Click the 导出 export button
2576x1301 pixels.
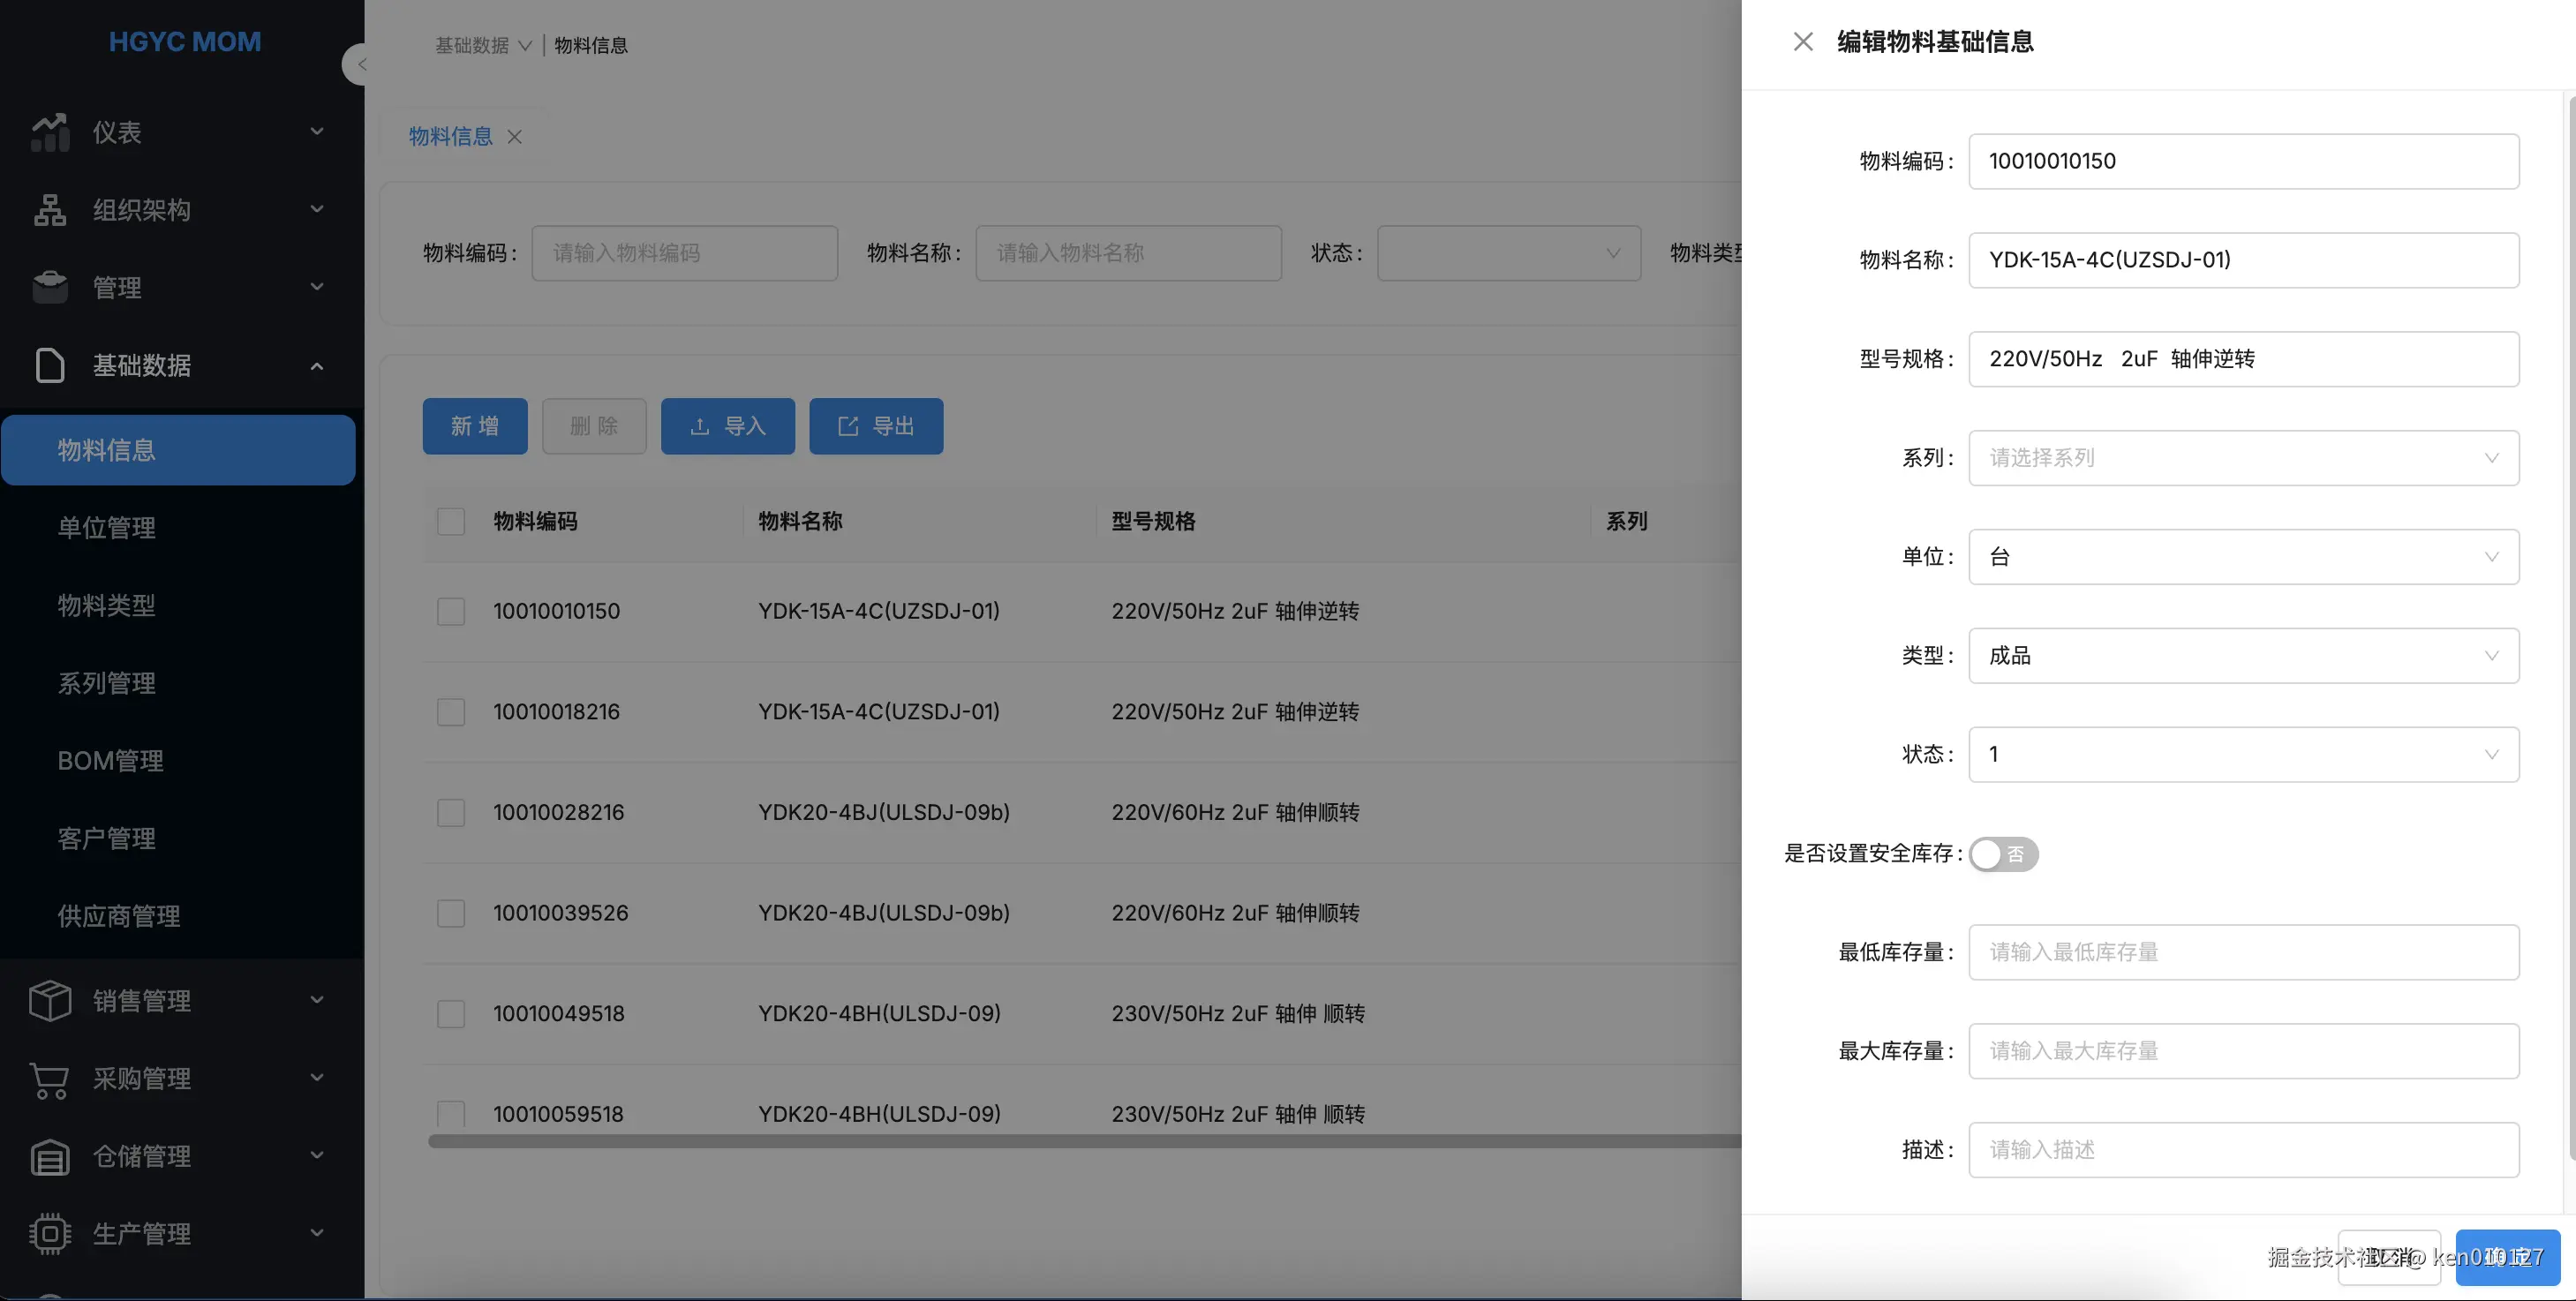coord(875,427)
